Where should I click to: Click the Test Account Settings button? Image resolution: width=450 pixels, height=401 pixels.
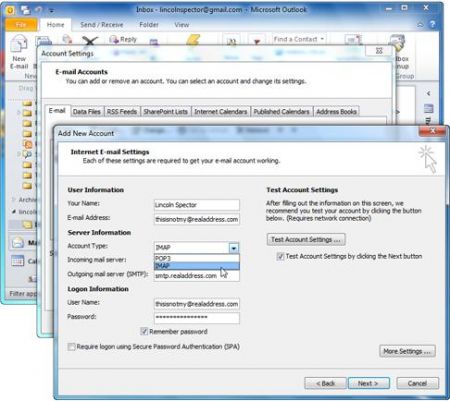click(306, 239)
